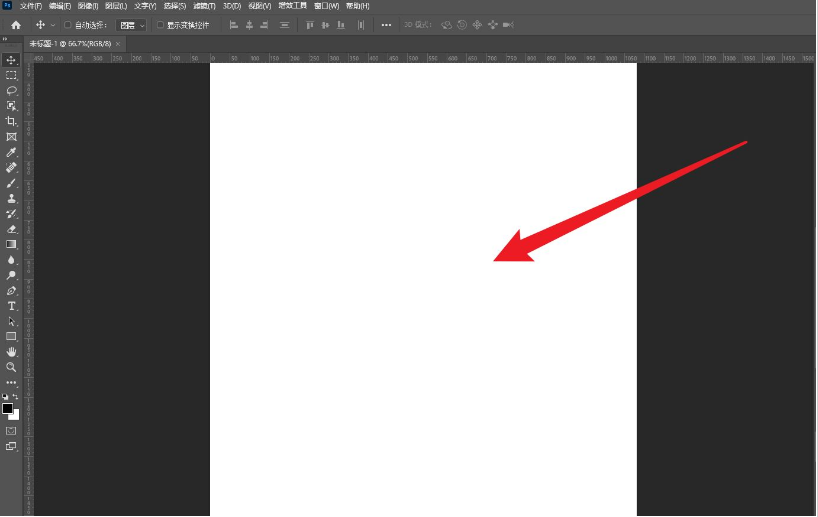This screenshot has width=818, height=517.
Task: Open the 选择(S) menu
Action: (175, 6)
